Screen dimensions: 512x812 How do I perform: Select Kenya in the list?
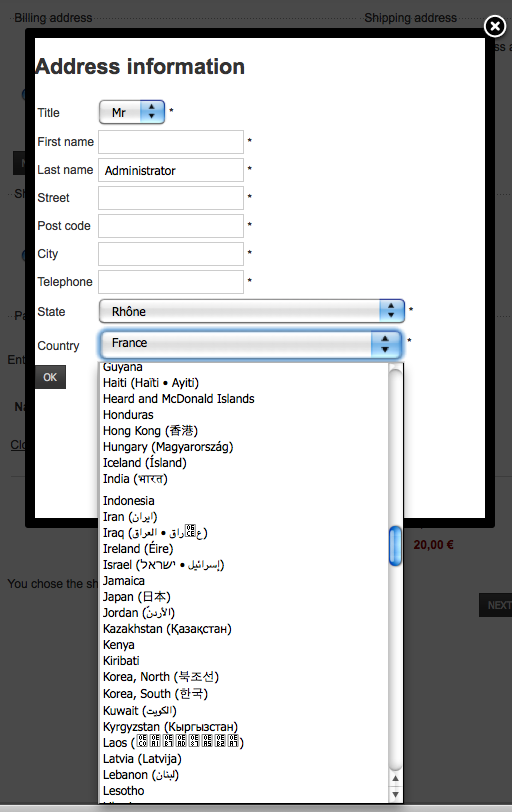(243, 645)
